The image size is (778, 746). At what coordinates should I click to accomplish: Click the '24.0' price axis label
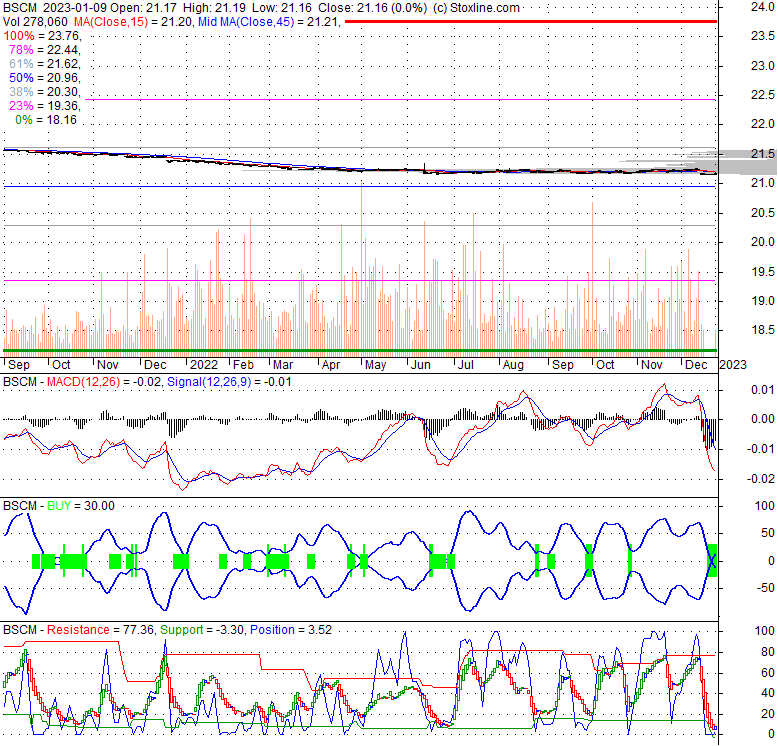coord(763,7)
